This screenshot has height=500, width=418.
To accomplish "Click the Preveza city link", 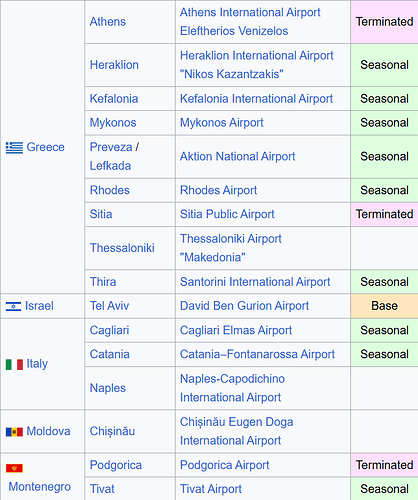I will pyautogui.click(x=111, y=147).
